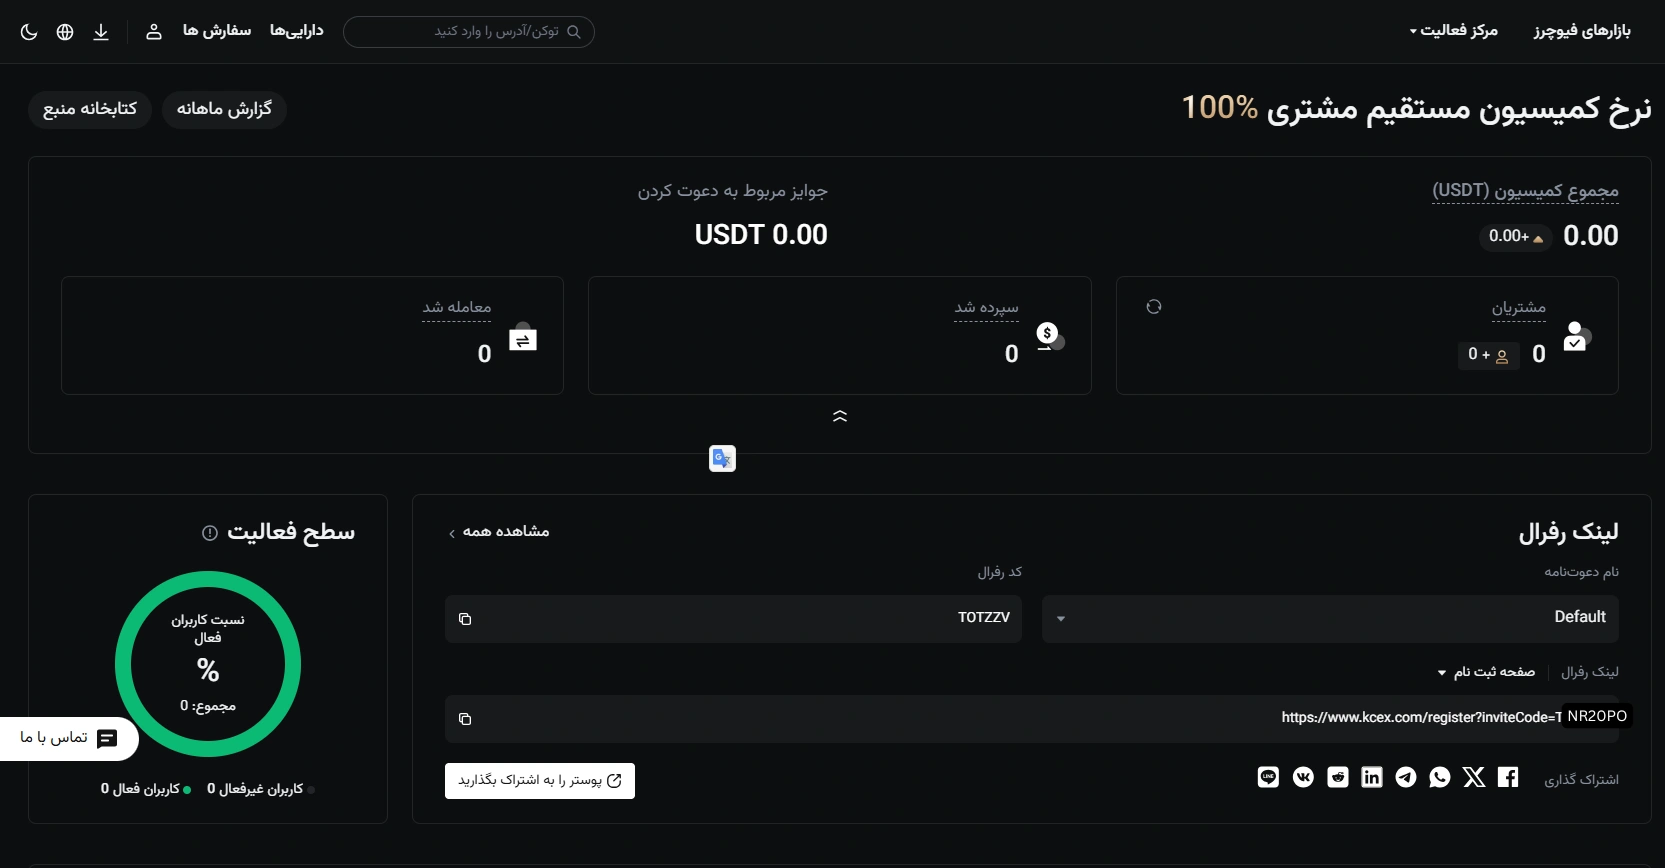Click the token/address search field
The height and width of the screenshot is (868, 1665).
pos(469,32)
